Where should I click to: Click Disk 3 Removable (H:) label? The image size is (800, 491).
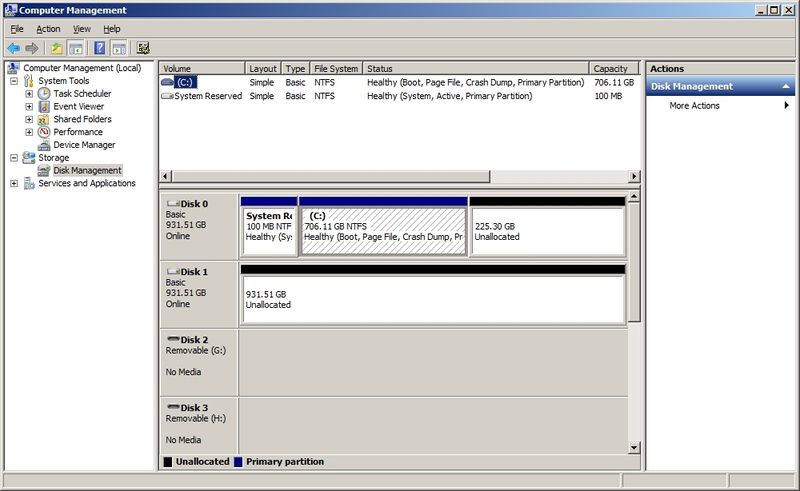199,426
